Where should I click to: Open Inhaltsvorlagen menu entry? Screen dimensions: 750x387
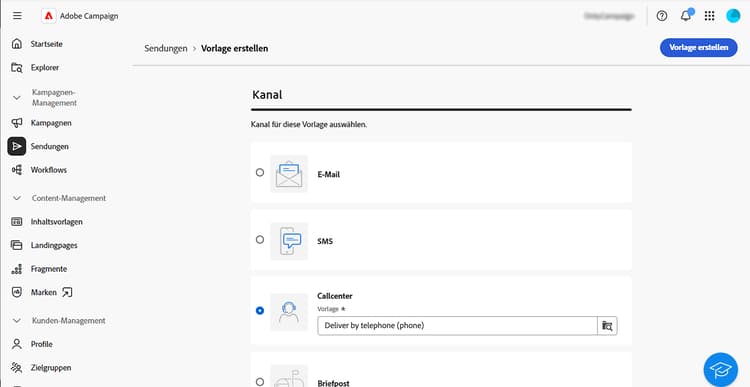[56, 221]
